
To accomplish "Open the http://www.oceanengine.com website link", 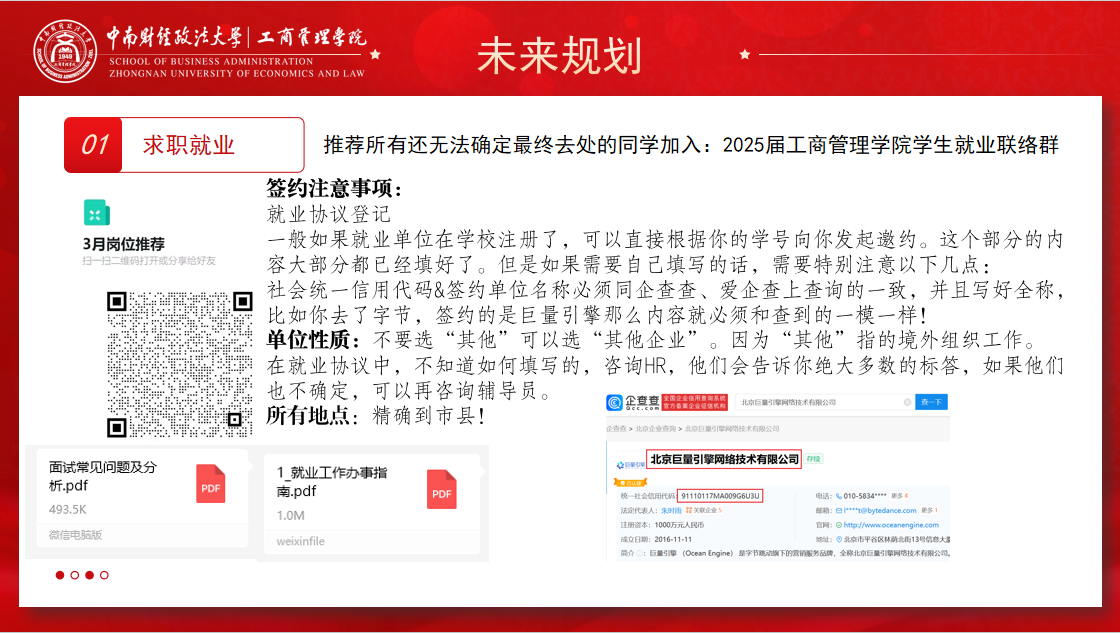I will (x=890, y=524).
